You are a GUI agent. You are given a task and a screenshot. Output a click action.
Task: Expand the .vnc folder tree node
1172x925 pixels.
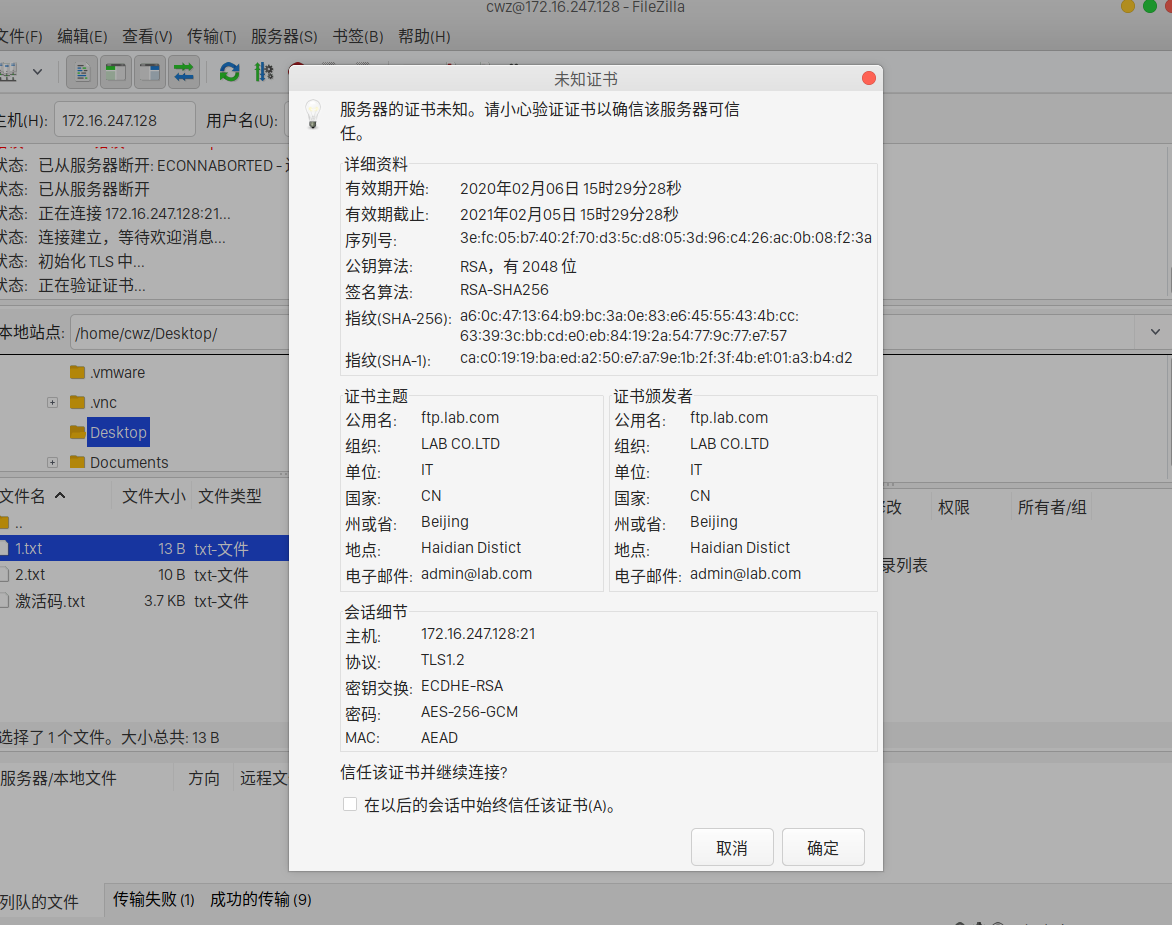(x=52, y=402)
